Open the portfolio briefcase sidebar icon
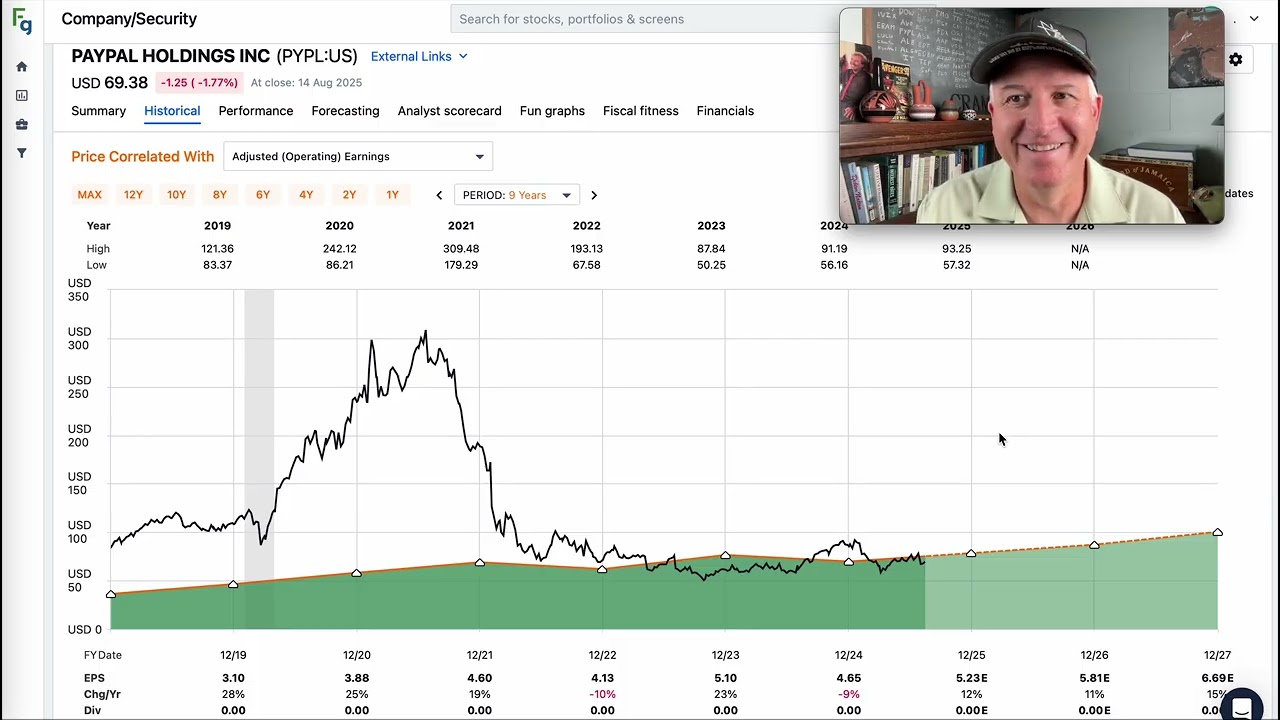Viewport: 1280px width, 720px height. (22, 125)
